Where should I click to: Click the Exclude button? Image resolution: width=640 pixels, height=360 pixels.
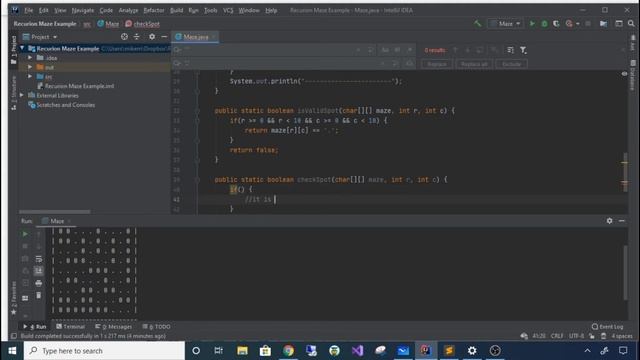pyautogui.click(x=511, y=64)
